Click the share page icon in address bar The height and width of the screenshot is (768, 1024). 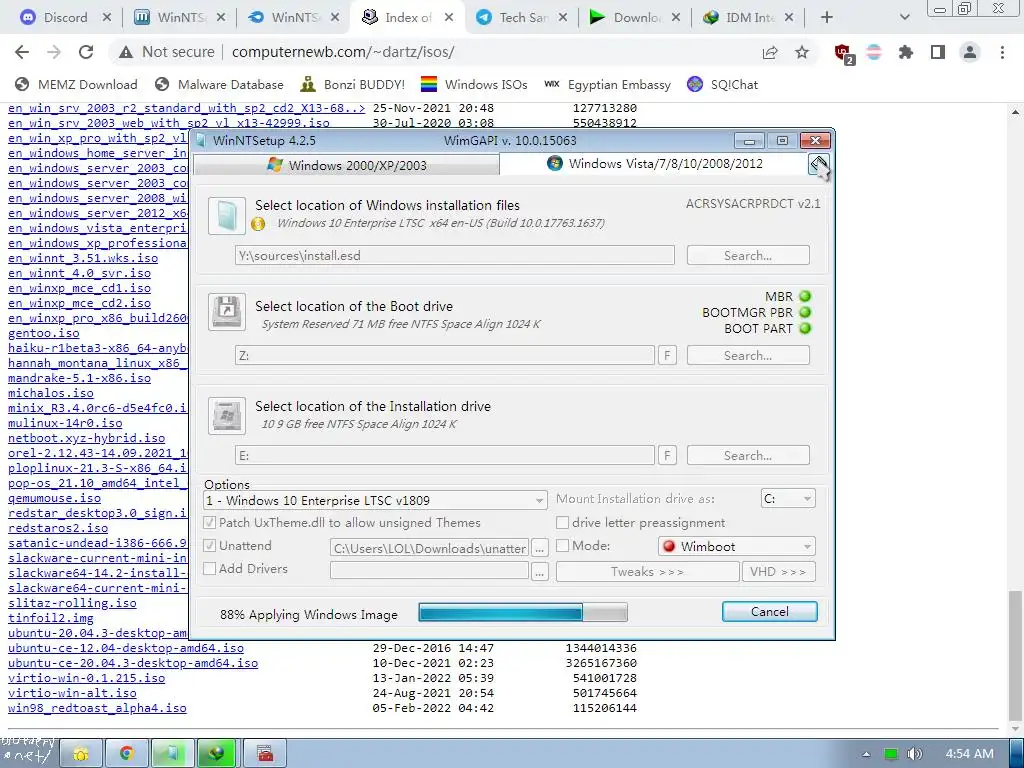(x=770, y=52)
